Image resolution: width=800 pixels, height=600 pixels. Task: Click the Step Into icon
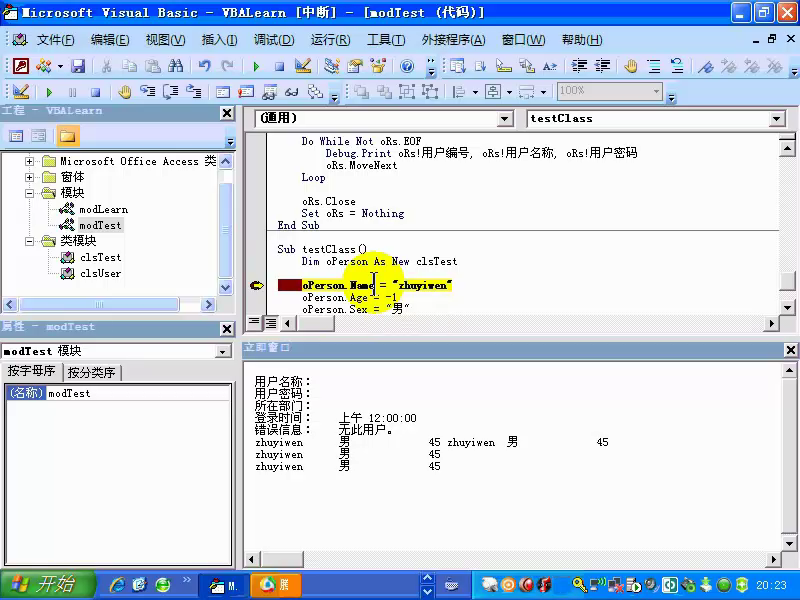(x=147, y=92)
